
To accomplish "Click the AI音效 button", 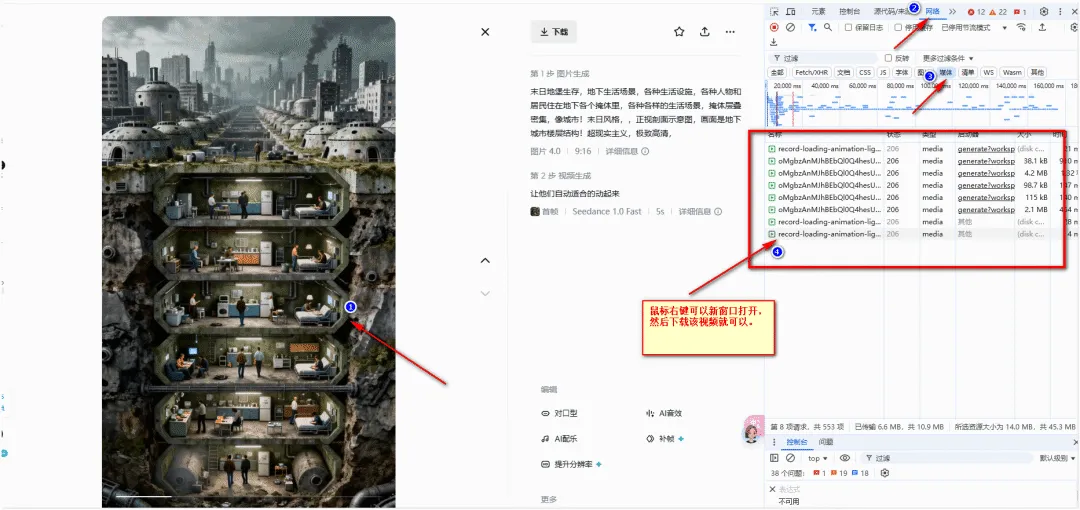I will point(663,414).
